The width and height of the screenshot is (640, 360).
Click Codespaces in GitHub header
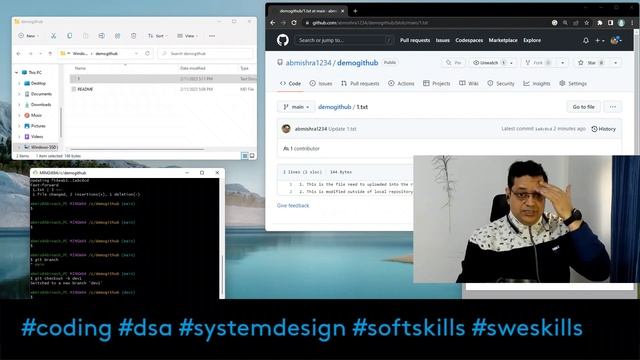pyautogui.click(x=469, y=40)
